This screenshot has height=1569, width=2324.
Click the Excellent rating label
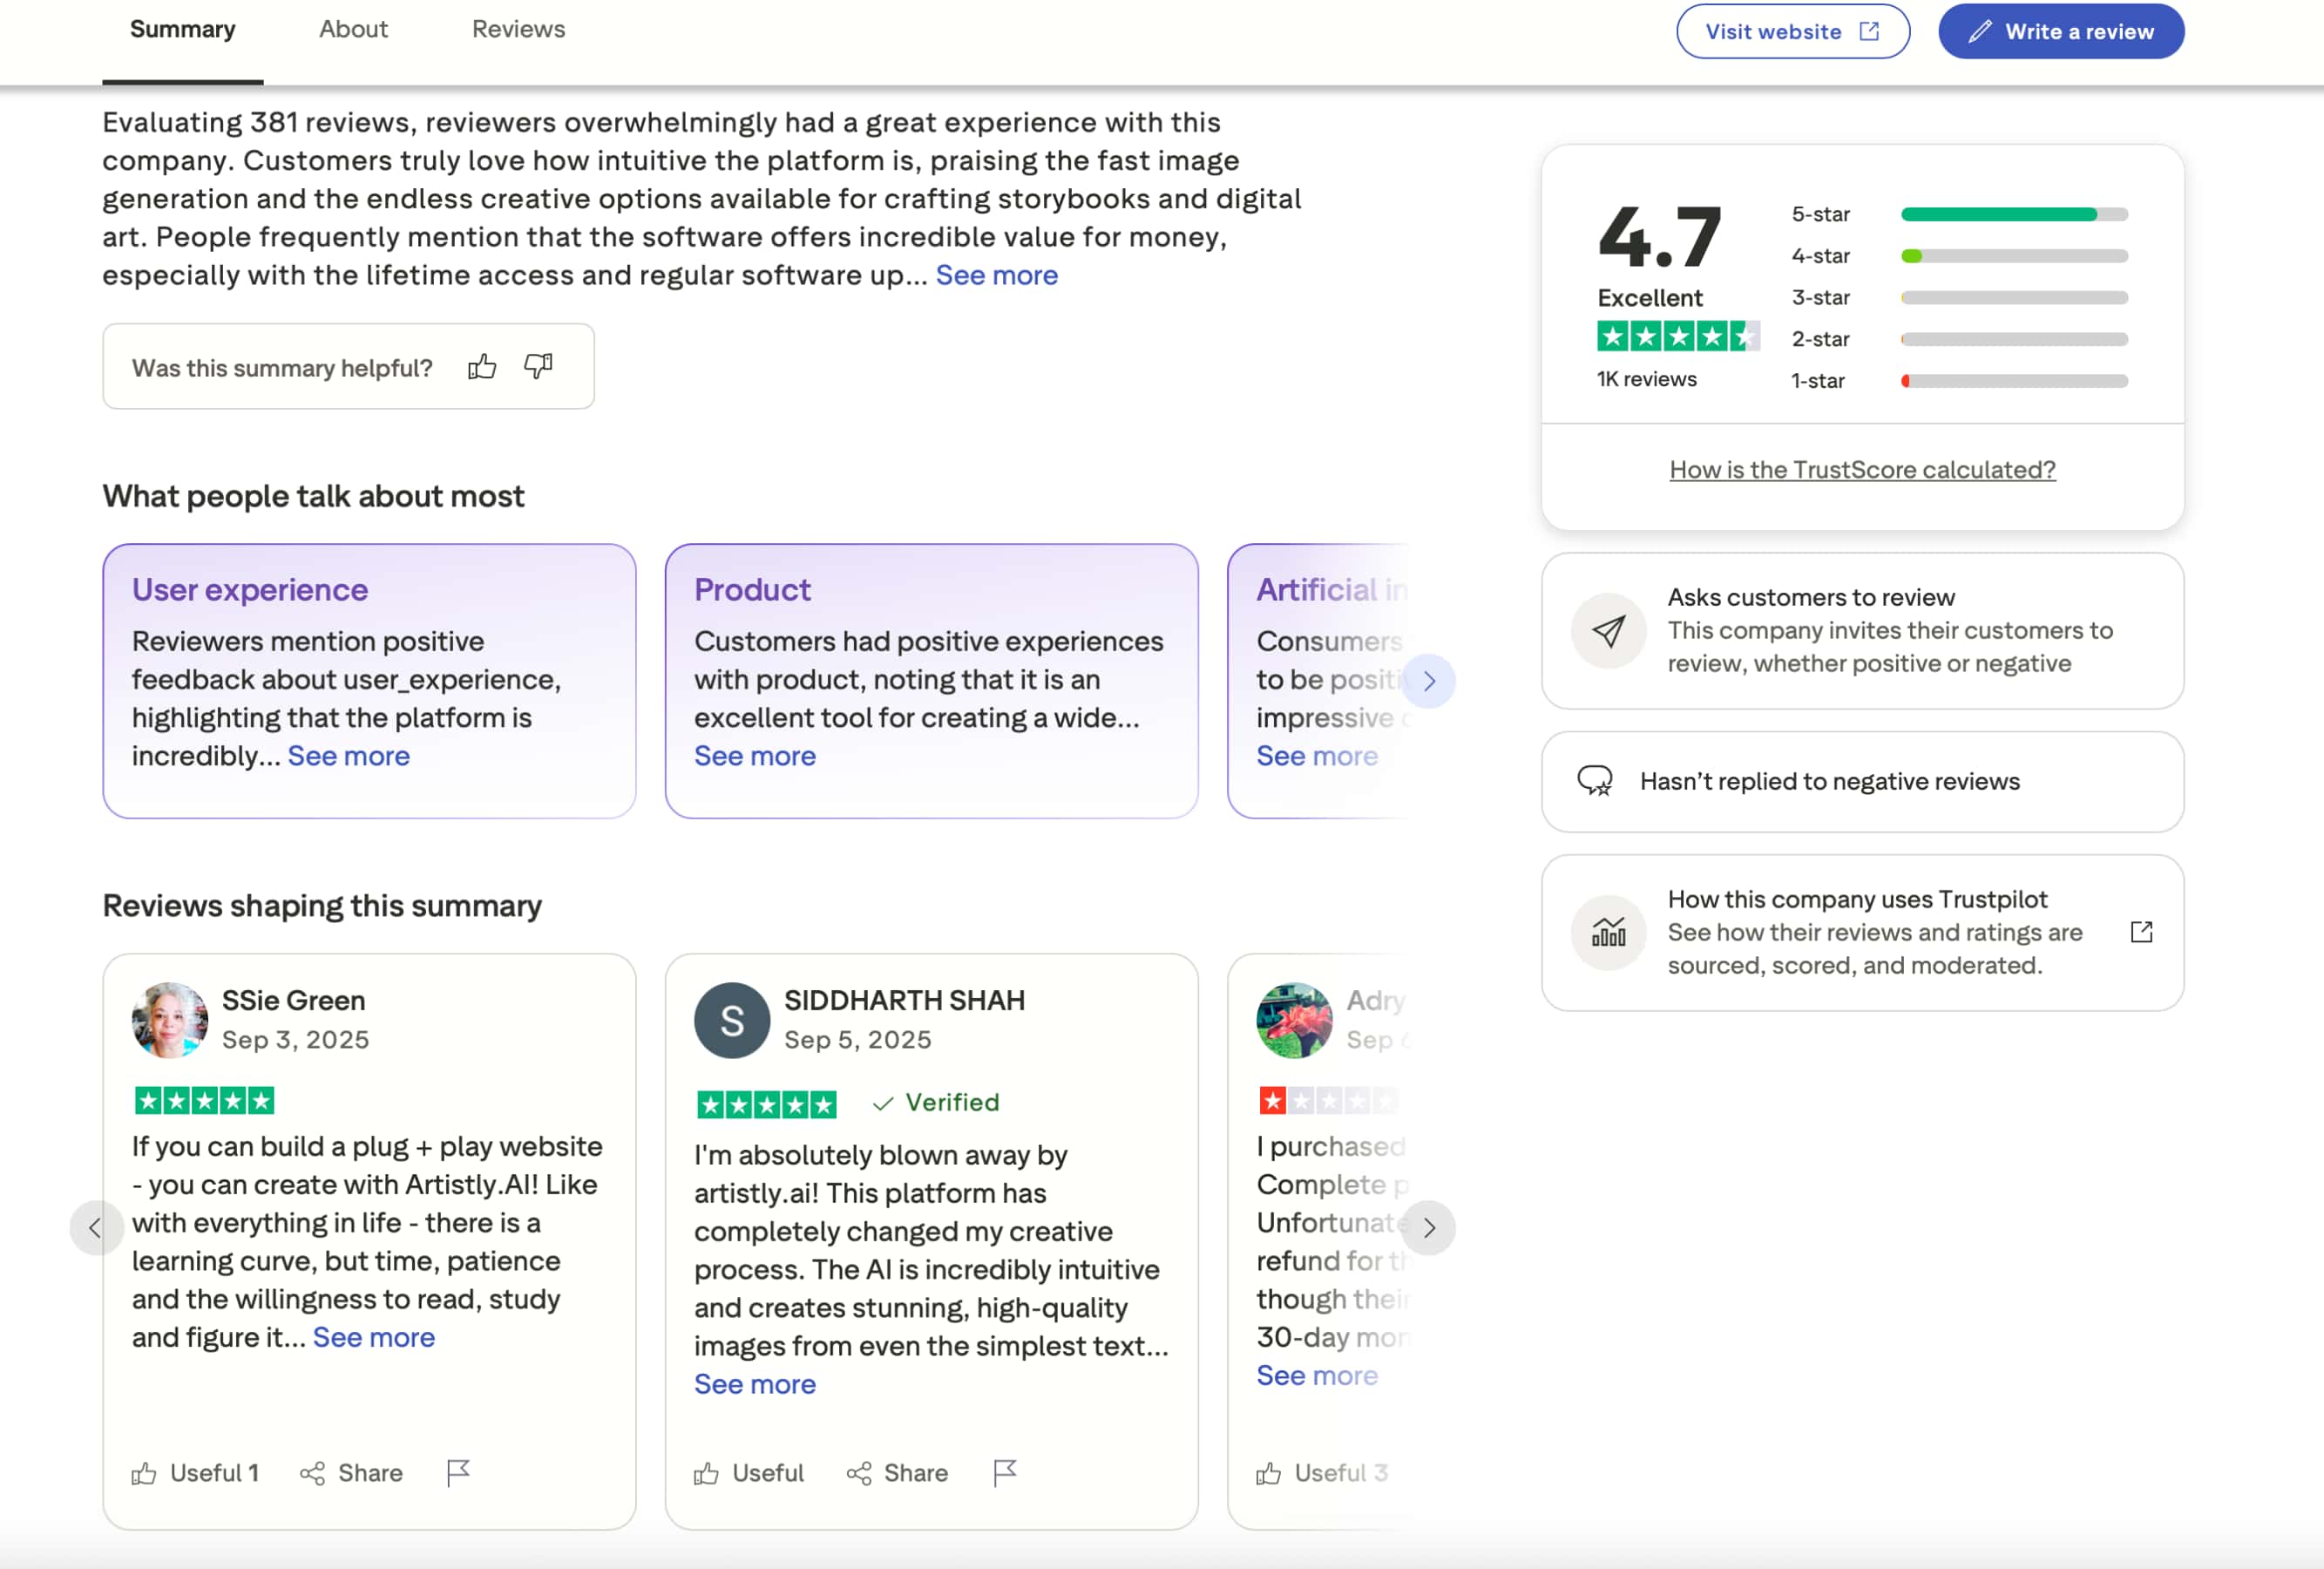1649,298
